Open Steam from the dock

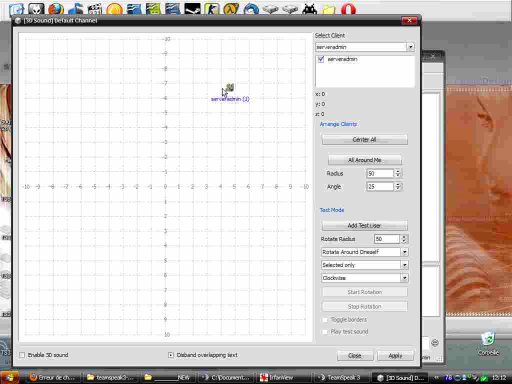[192, 9]
